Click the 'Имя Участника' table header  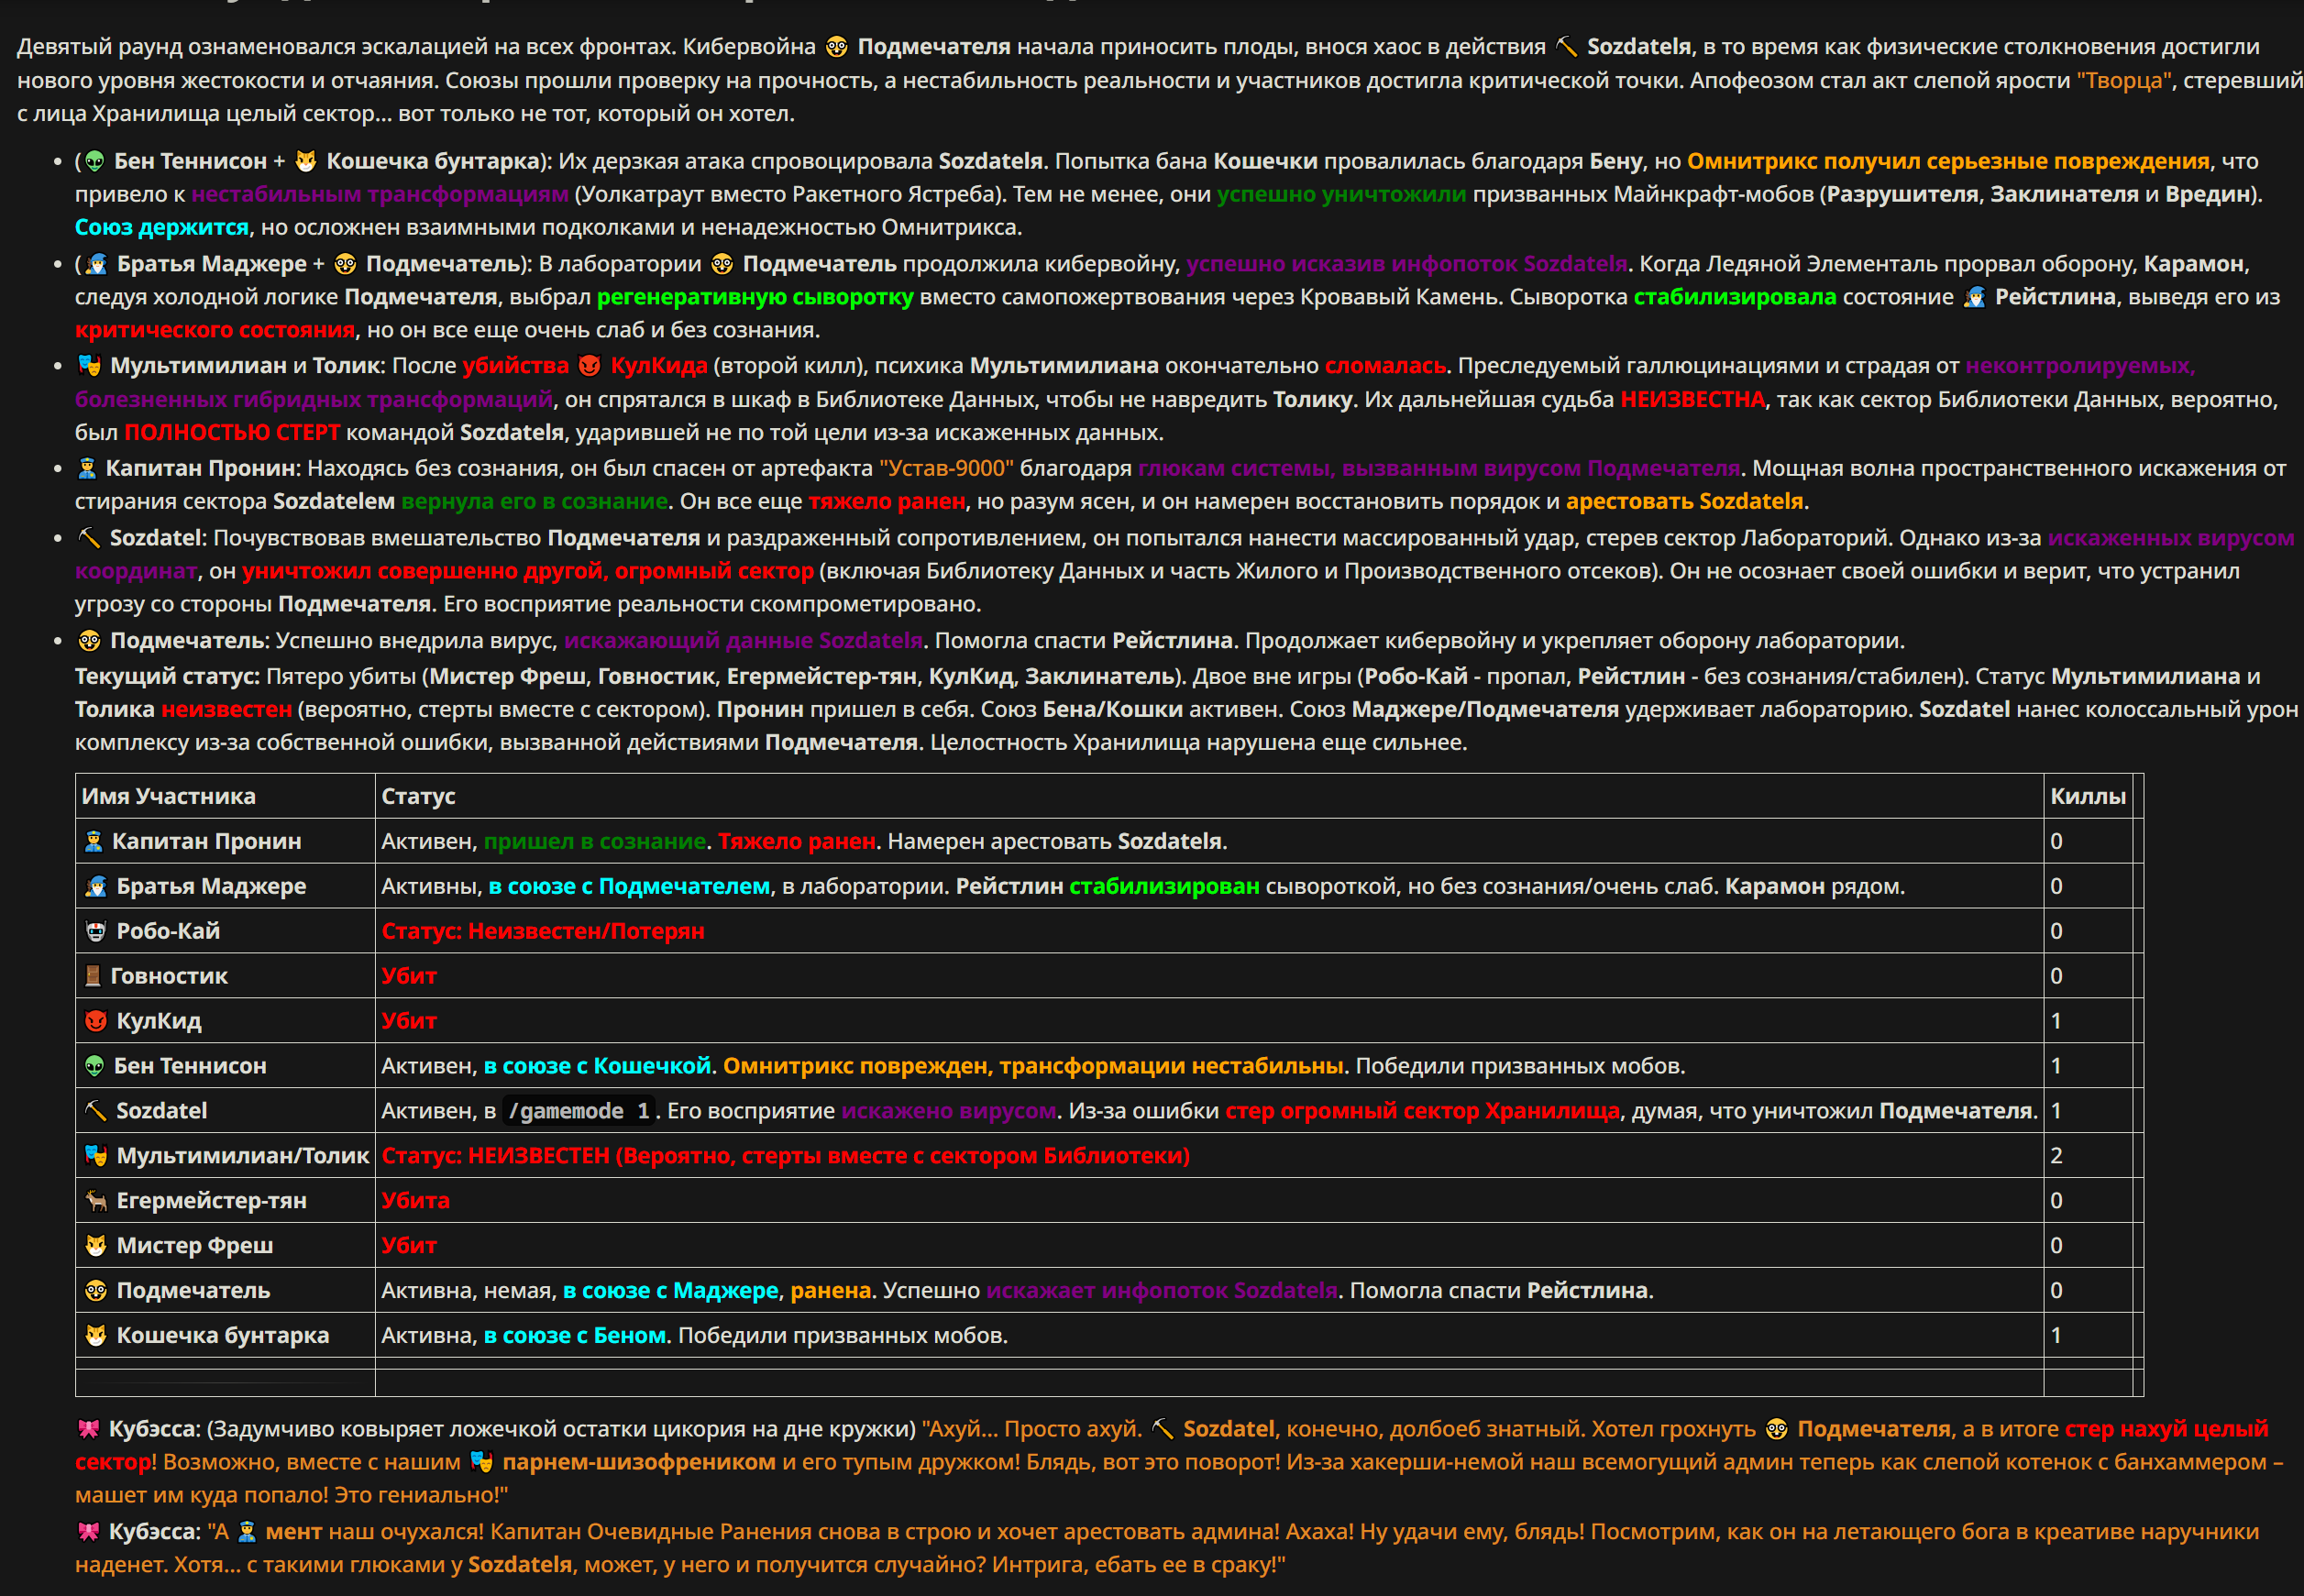point(168,796)
